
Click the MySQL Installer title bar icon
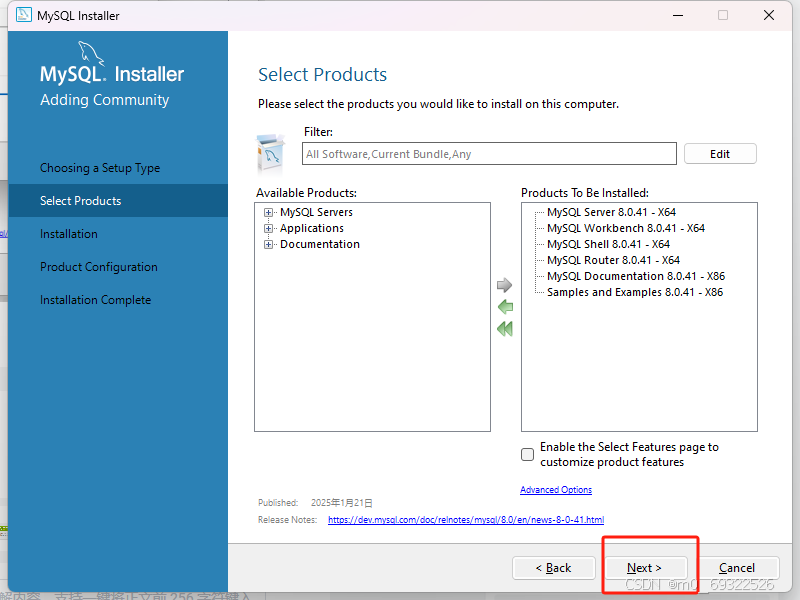(x=23, y=15)
